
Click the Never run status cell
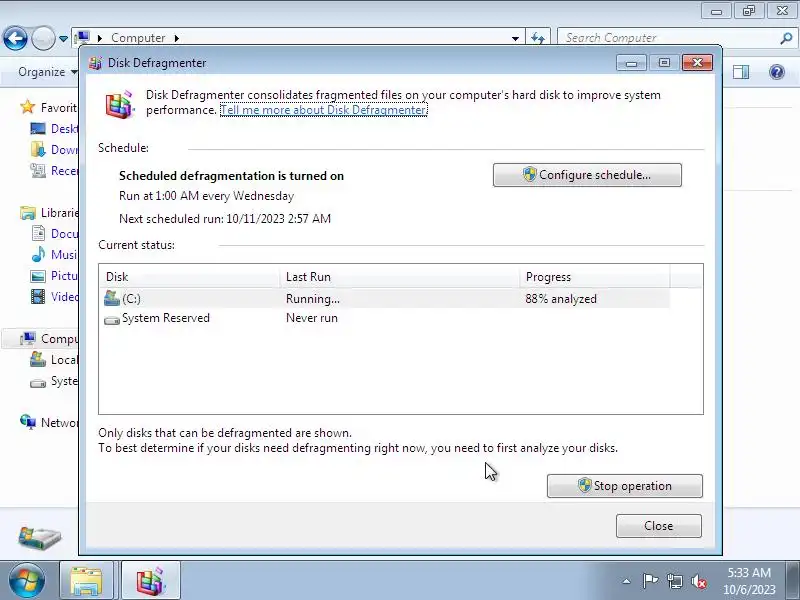[312, 318]
